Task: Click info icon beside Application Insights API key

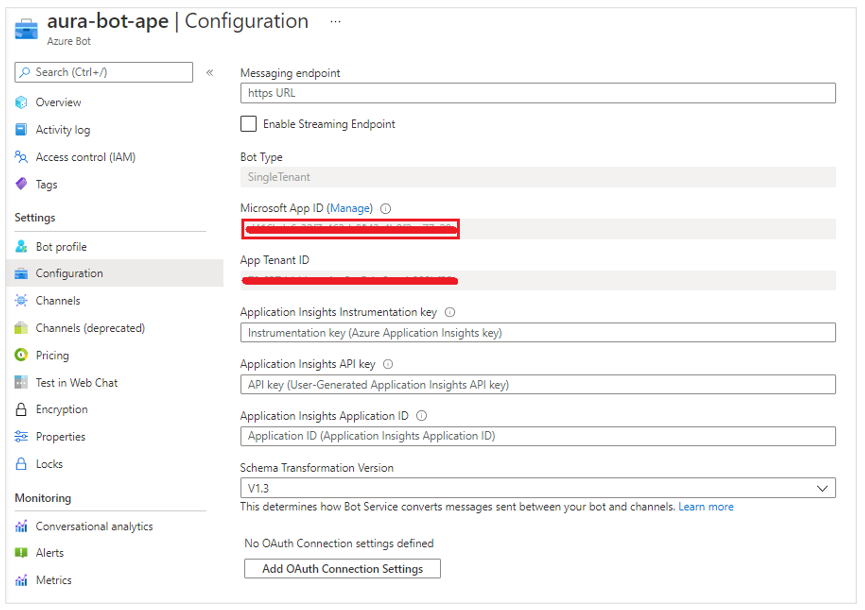Action: pyautogui.click(x=388, y=364)
